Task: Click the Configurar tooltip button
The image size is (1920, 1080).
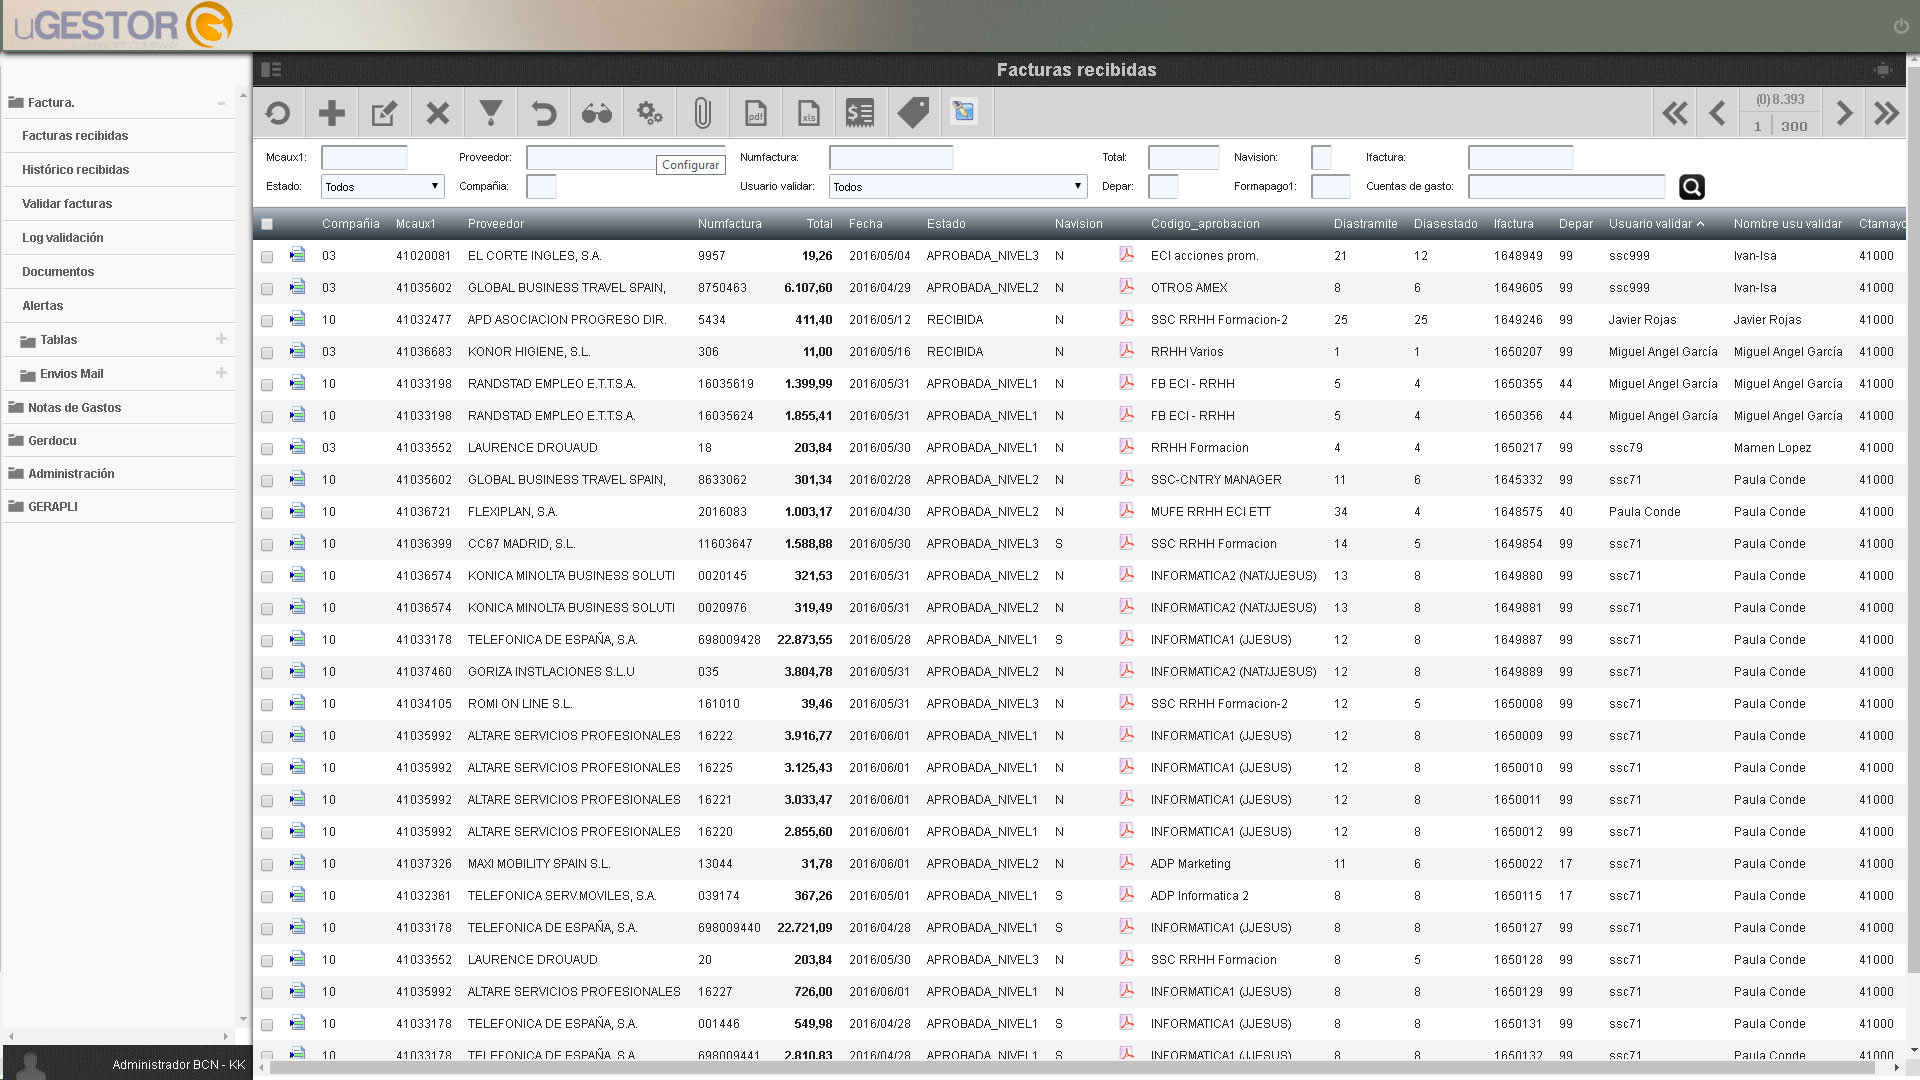Action: click(x=690, y=165)
